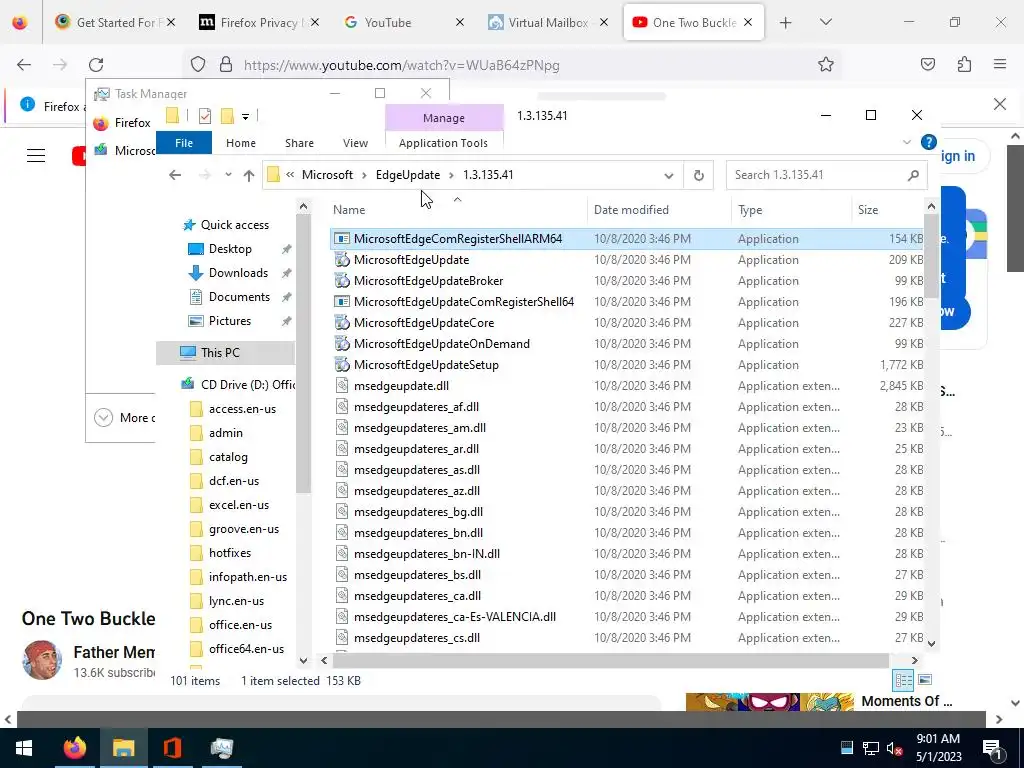Click the Father Mem channel name
This screenshot has height=768, width=1024.
click(x=114, y=652)
